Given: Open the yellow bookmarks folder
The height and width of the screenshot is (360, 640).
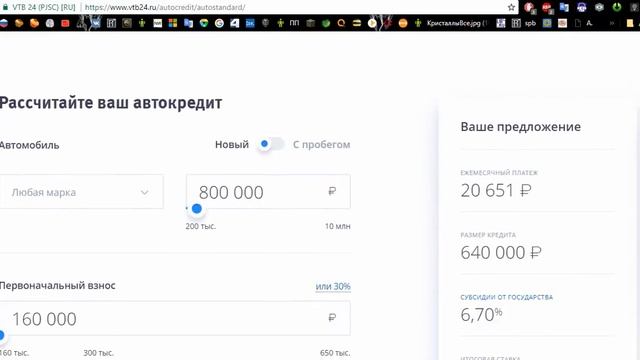Looking at the screenshot, I should point(630,24).
